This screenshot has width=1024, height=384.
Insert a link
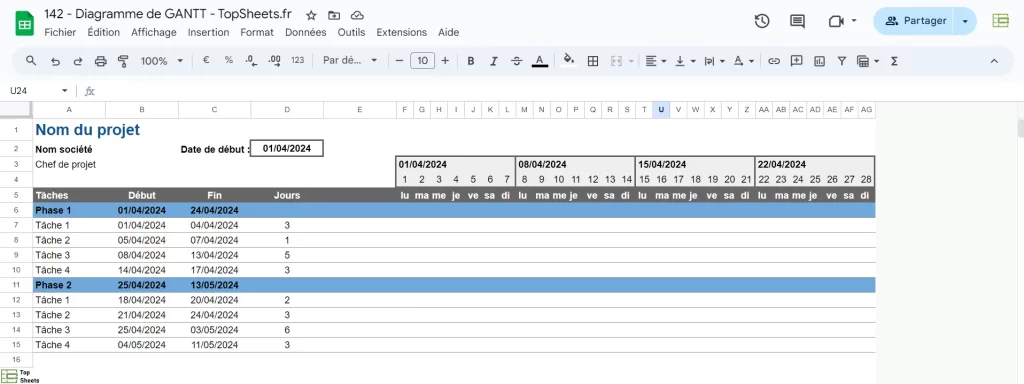774,61
